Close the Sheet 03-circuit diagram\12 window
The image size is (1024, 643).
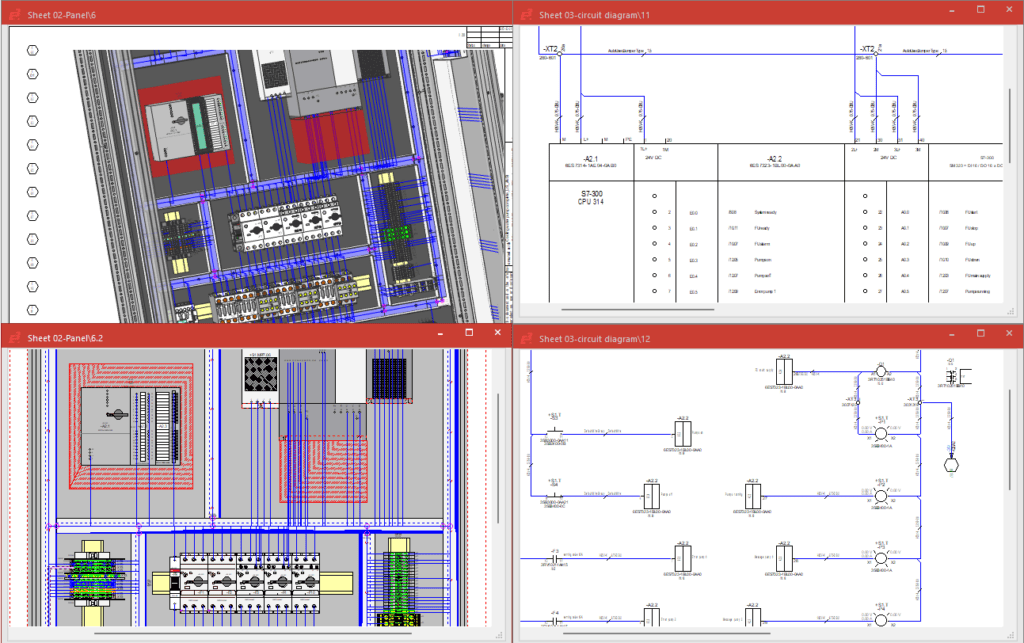[1009, 334]
